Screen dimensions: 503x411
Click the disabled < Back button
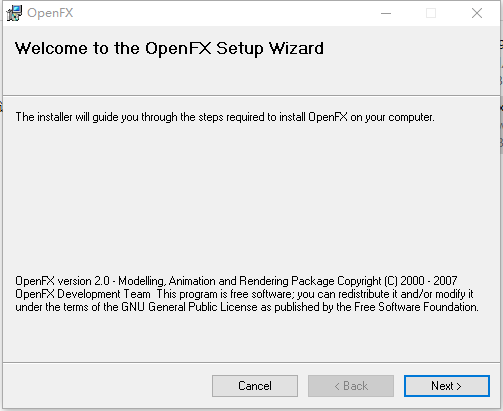[x=351, y=386]
